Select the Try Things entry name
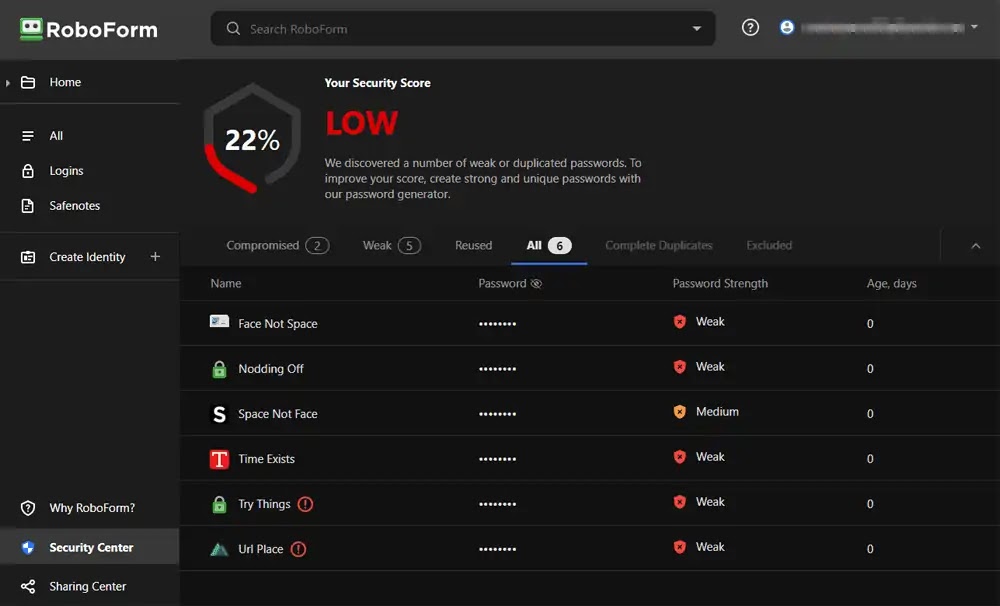Screen dimensions: 1000x606 point(264,504)
